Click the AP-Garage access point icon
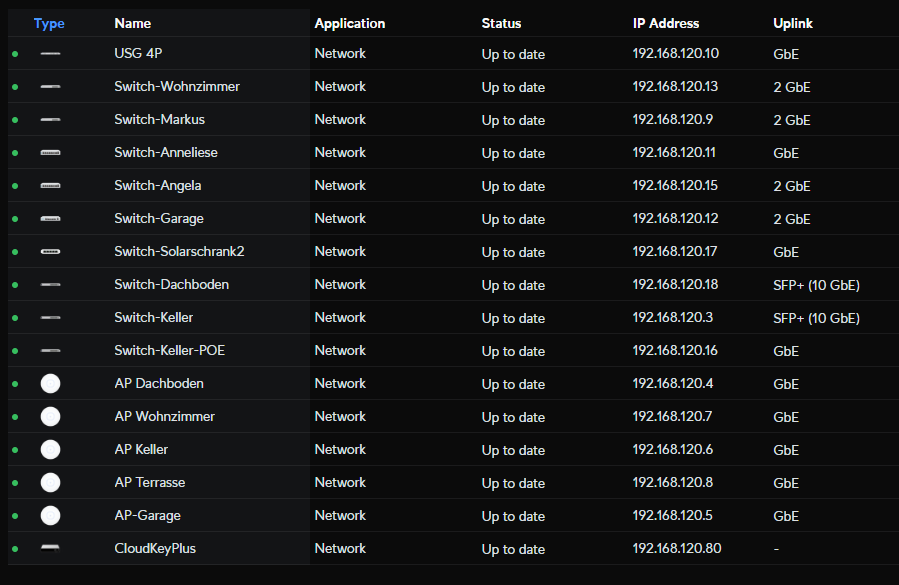 (x=50, y=516)
